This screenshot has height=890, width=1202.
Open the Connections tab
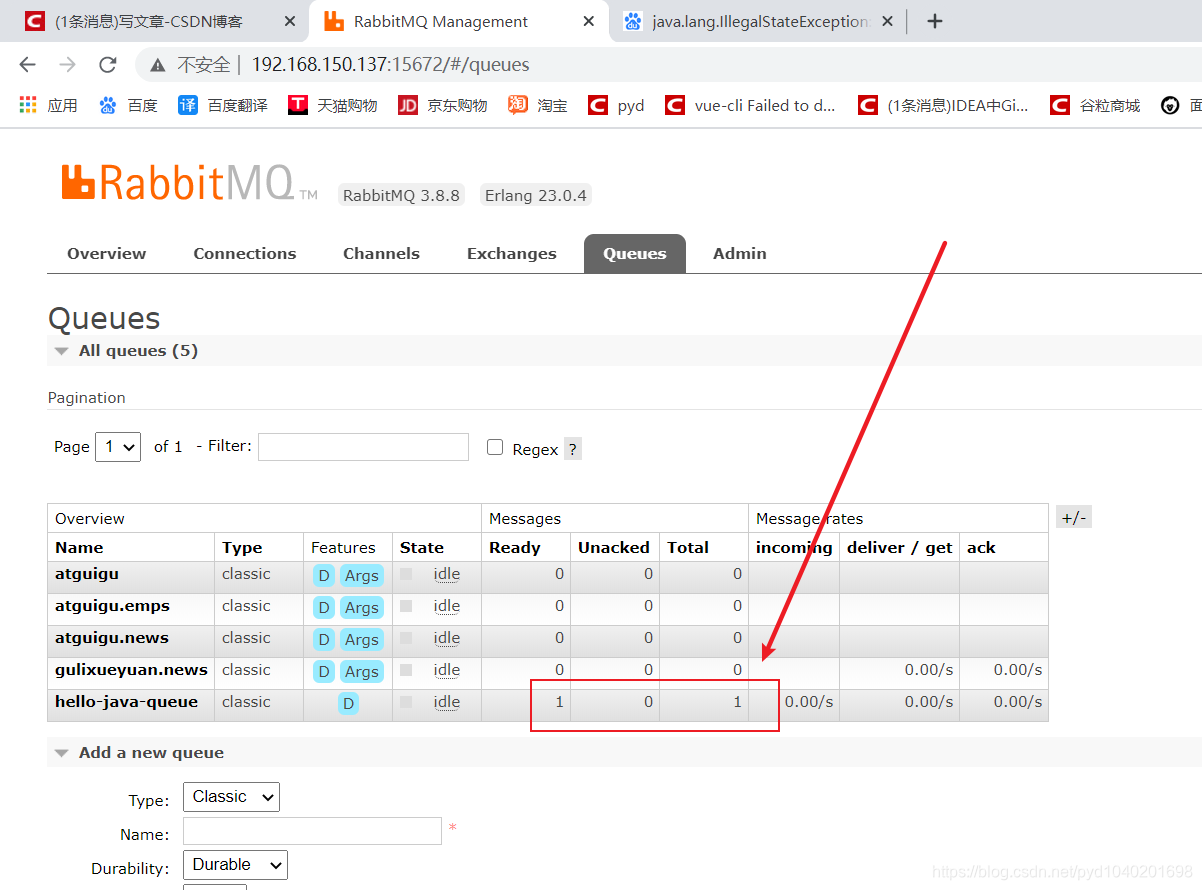[245, 253]
